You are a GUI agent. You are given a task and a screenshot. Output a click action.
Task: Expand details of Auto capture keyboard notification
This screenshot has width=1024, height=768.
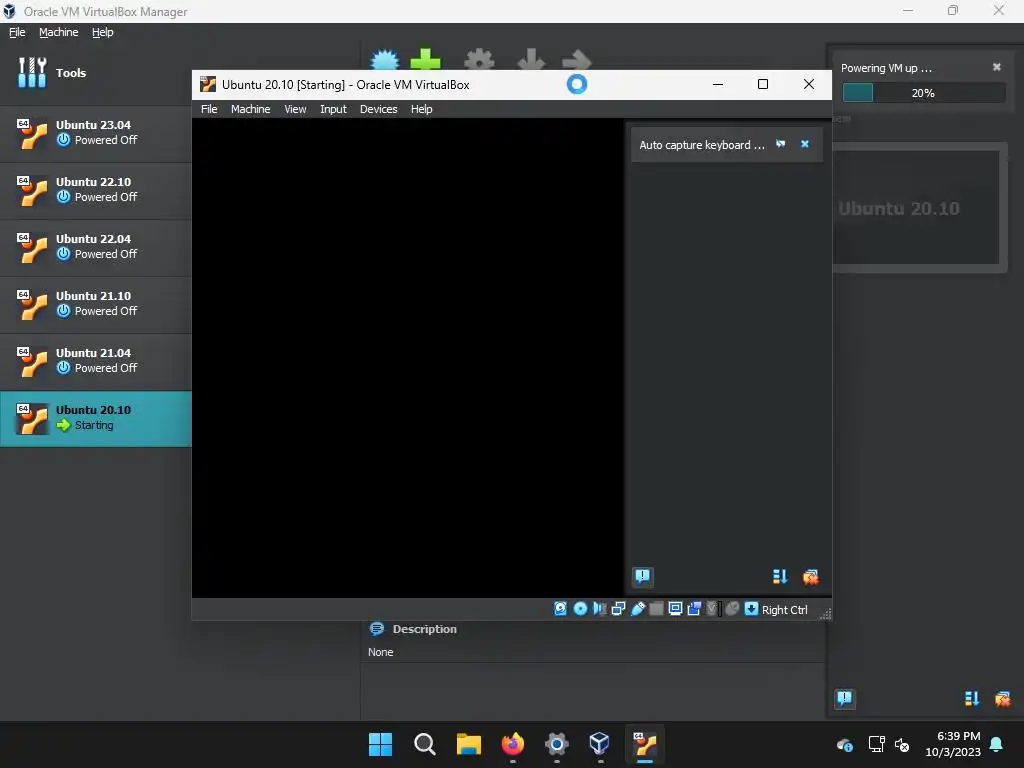780,144
